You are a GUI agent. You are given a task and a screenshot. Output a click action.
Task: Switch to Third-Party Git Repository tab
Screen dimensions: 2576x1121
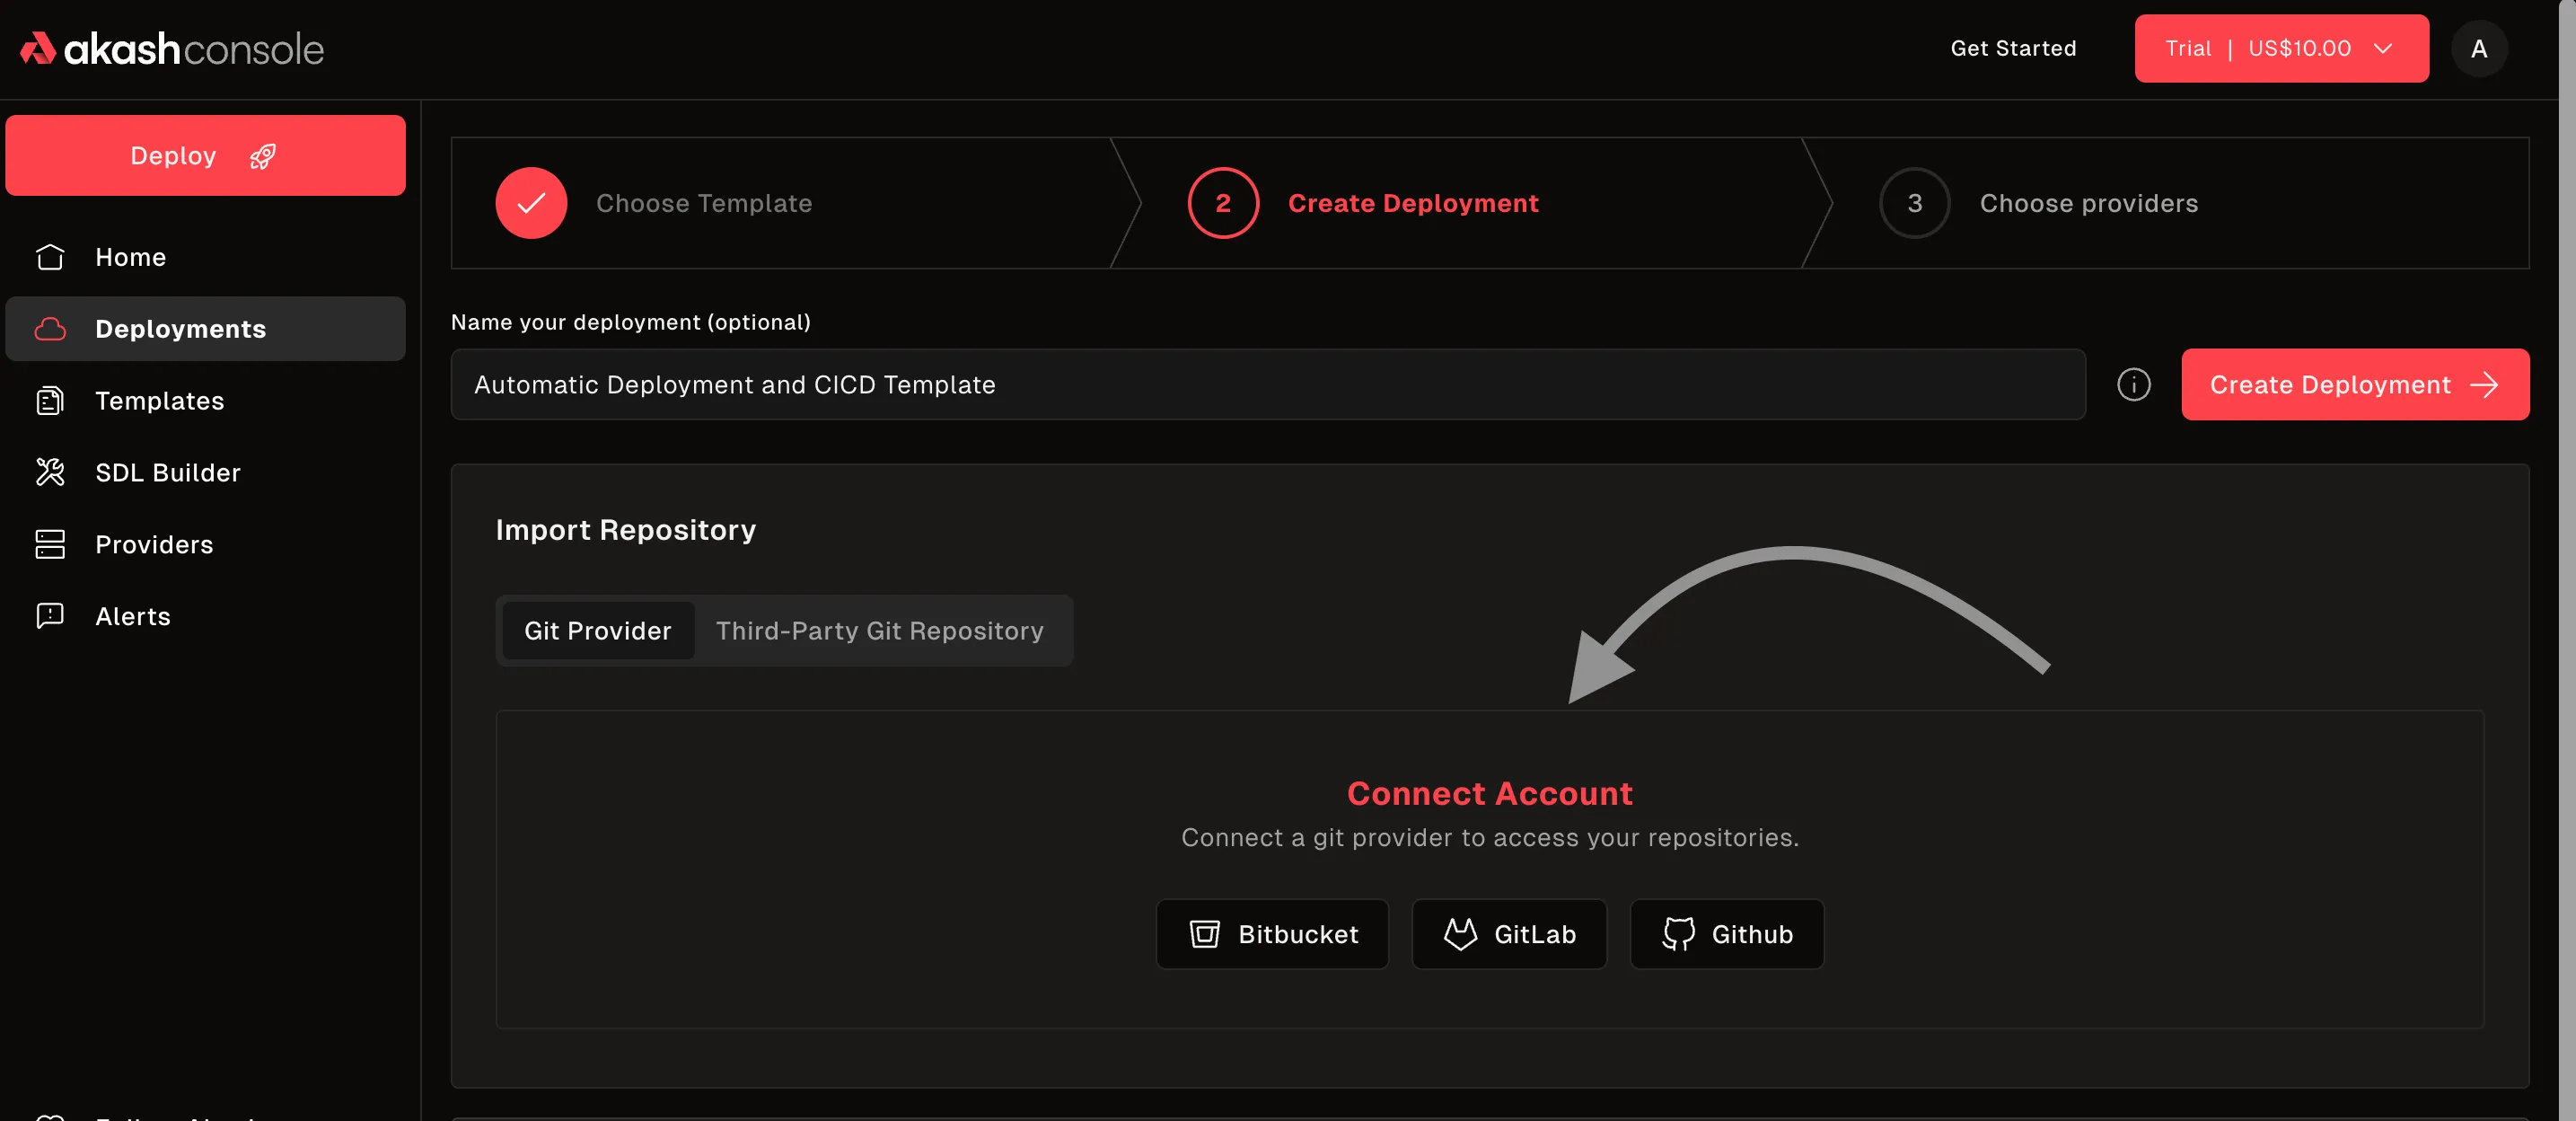tap(879, 631)
